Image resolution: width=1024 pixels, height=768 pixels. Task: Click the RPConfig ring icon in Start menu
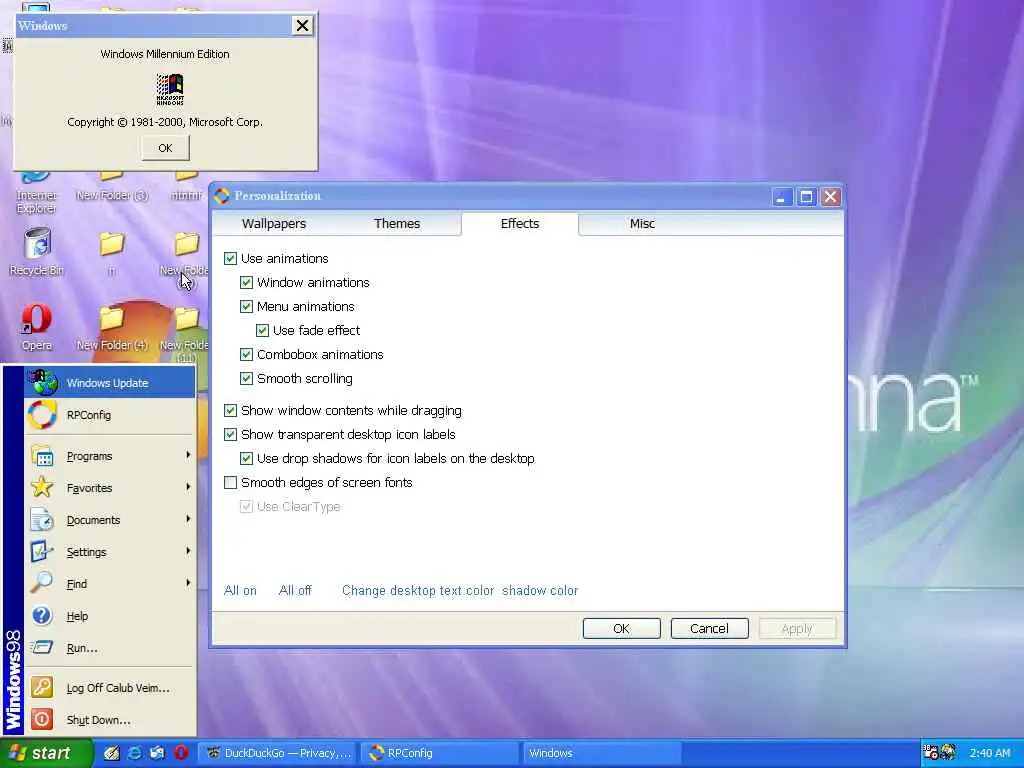[42, 415]
